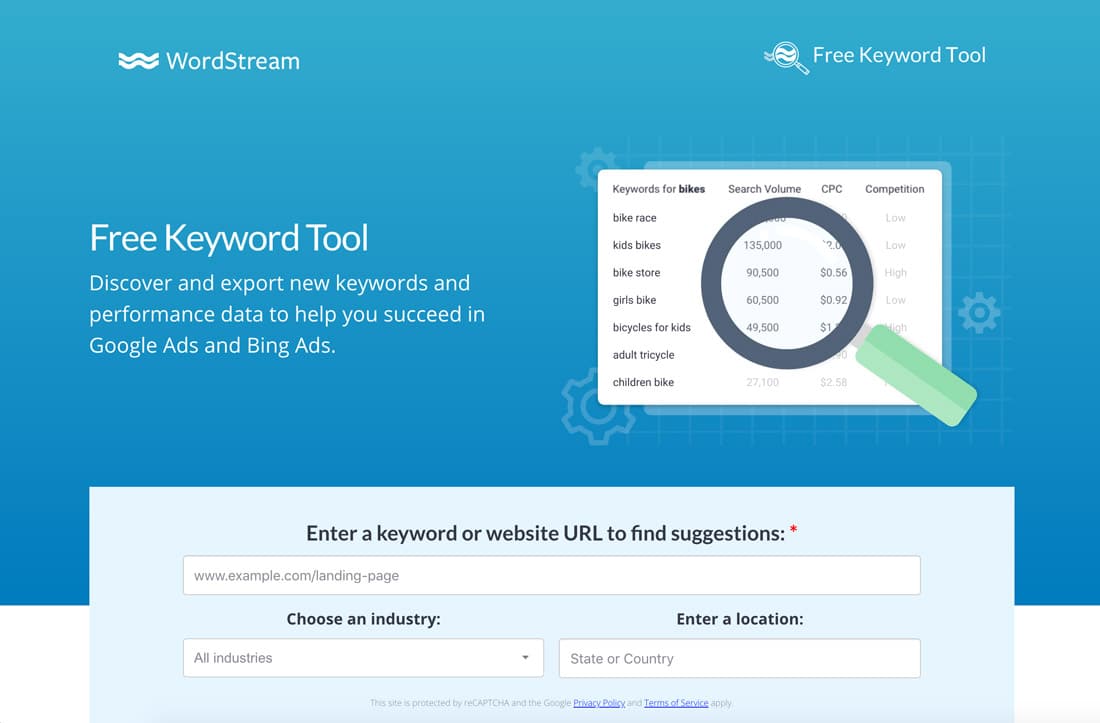
Task: Click the 'Enter a location:' label
Action: coord(739,619)
